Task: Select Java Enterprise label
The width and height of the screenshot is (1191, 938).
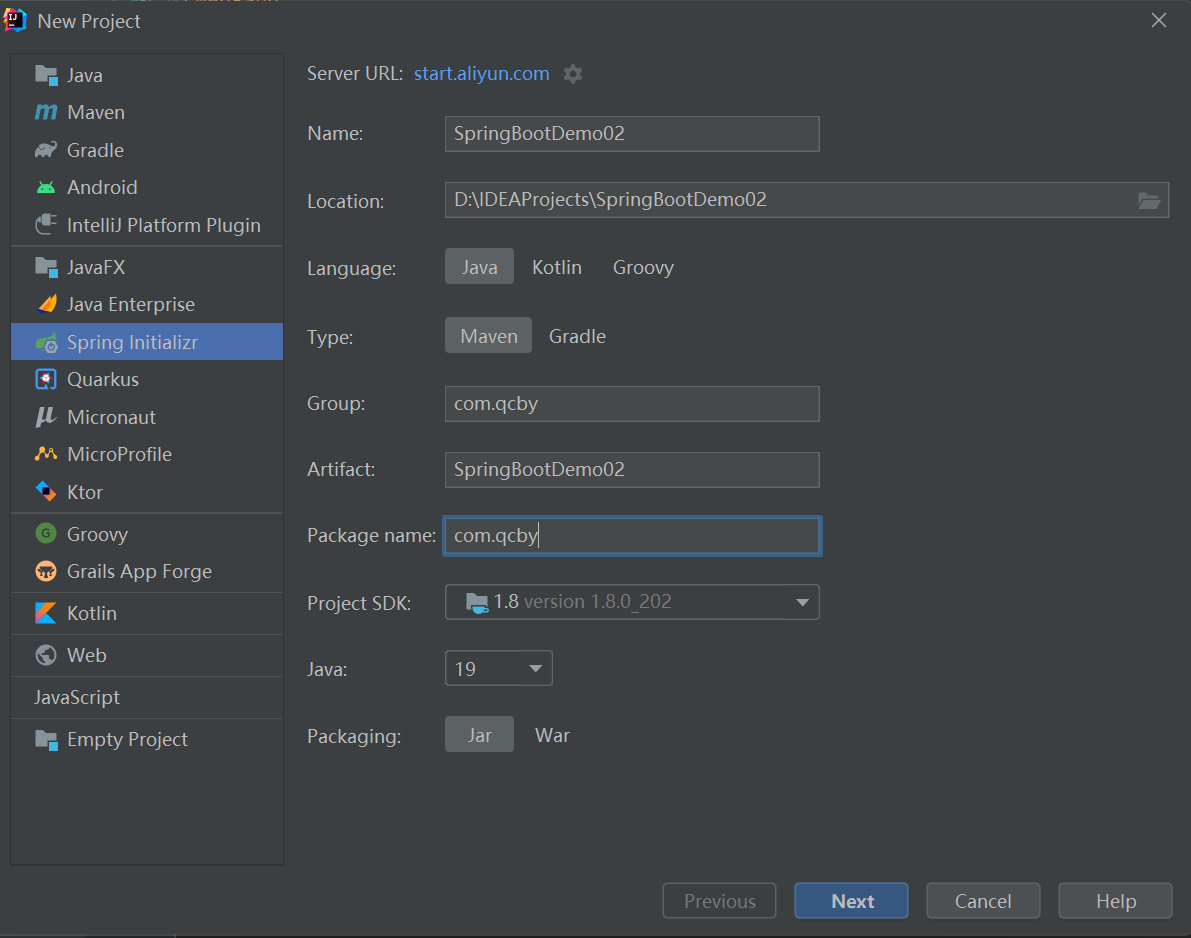Action: pyautogui.click(x=131, y=305)
